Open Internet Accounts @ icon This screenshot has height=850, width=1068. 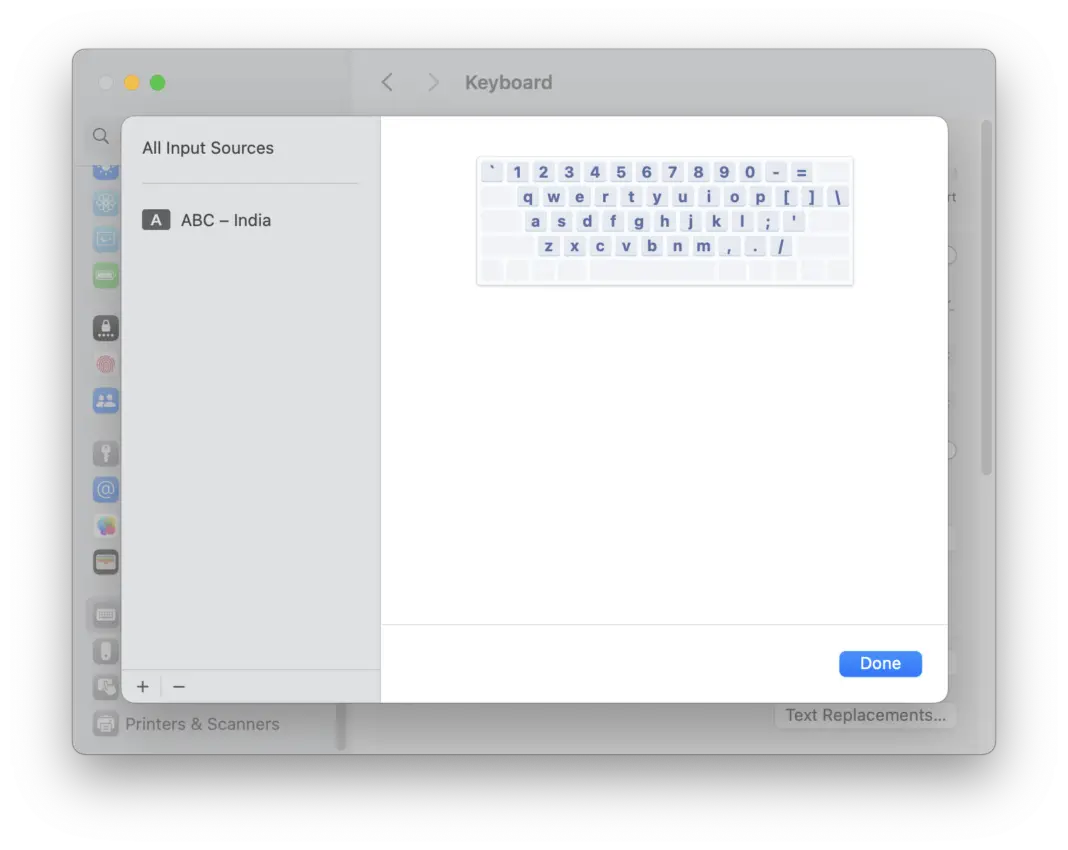(106, 490)
